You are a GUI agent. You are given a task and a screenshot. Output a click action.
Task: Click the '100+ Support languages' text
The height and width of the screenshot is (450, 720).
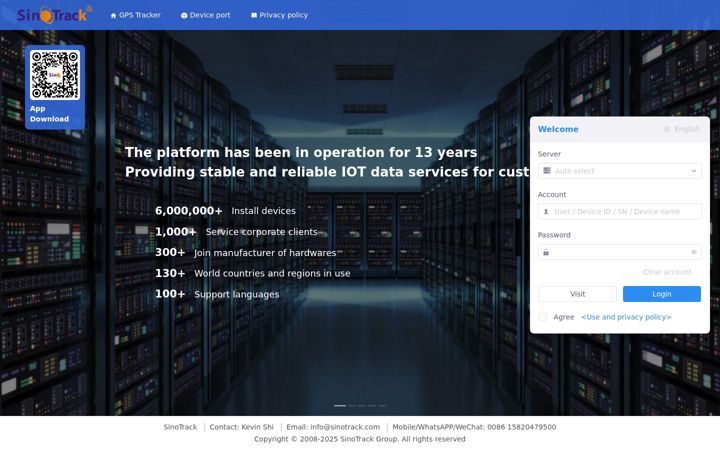[217, 294]
